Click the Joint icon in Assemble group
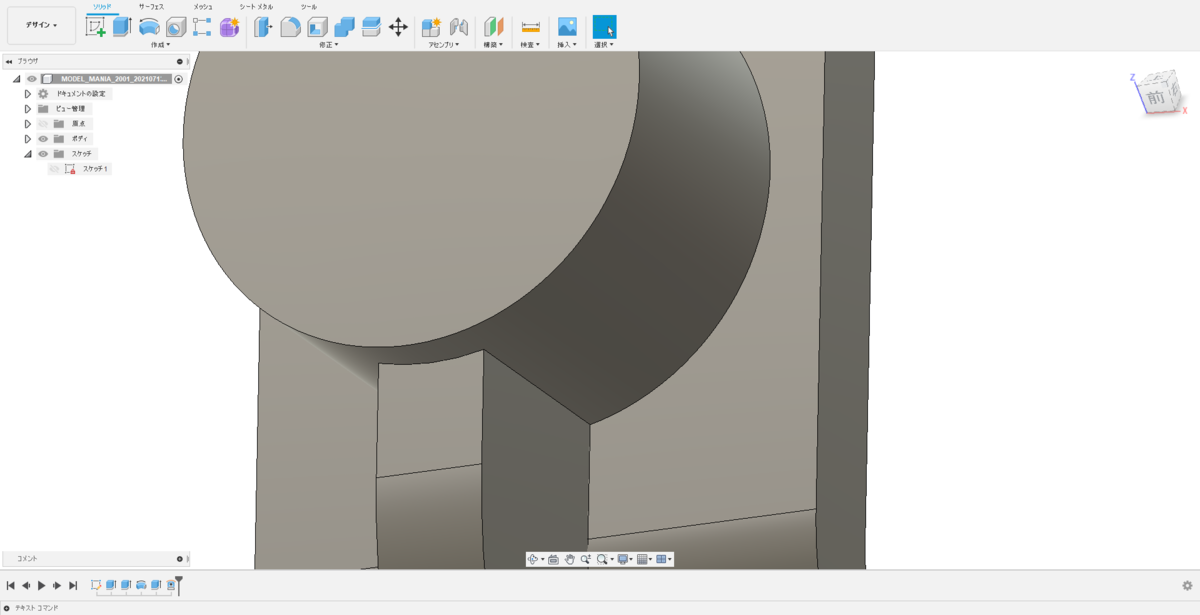Image resolution: width=1200 pixels, height=615 pixels. click(459, 27)
